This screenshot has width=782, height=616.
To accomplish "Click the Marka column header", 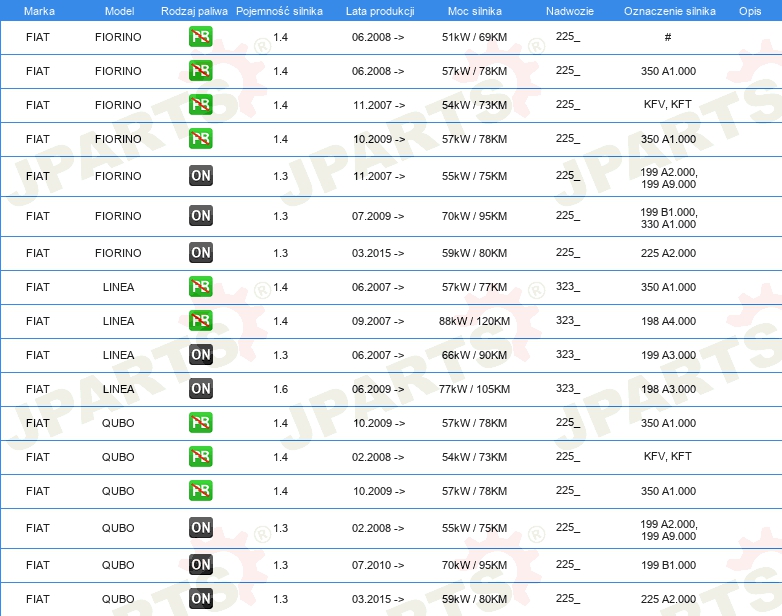I will point(39,11).
